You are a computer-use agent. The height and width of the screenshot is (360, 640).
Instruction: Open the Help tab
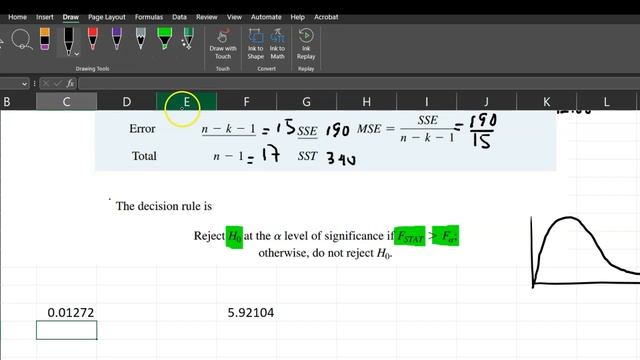pos(298,17)
